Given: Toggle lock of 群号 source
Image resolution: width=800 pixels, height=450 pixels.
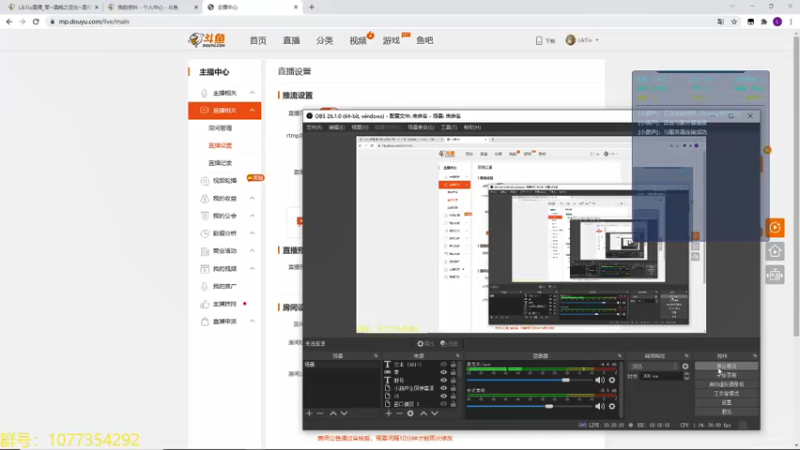Looking at the screenshot, I should click(453, 380).
